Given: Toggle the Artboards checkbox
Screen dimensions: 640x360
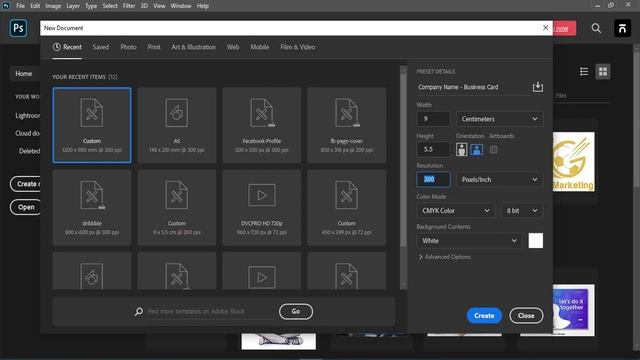Looking at the screenshot, I should pyautogui.click(x=493, y=149).
